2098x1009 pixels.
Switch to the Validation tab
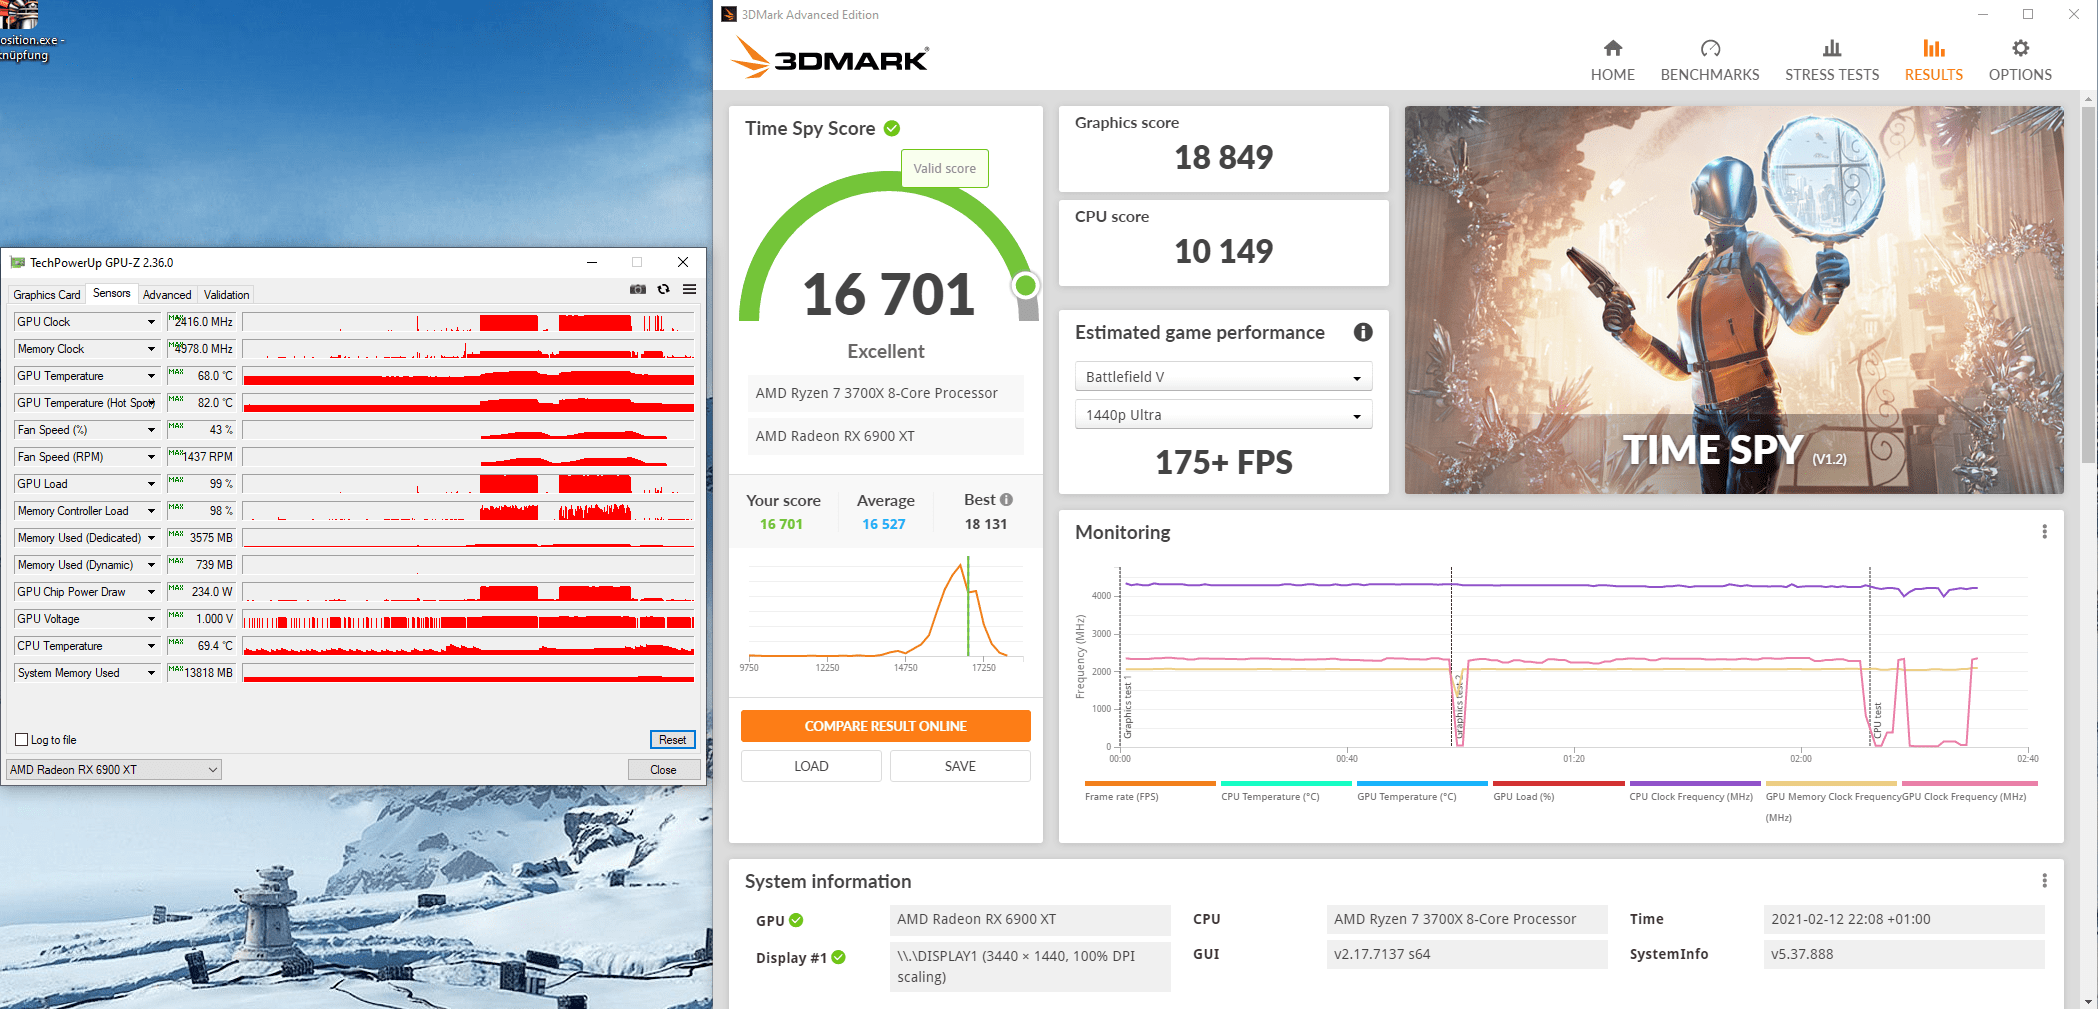227,295
